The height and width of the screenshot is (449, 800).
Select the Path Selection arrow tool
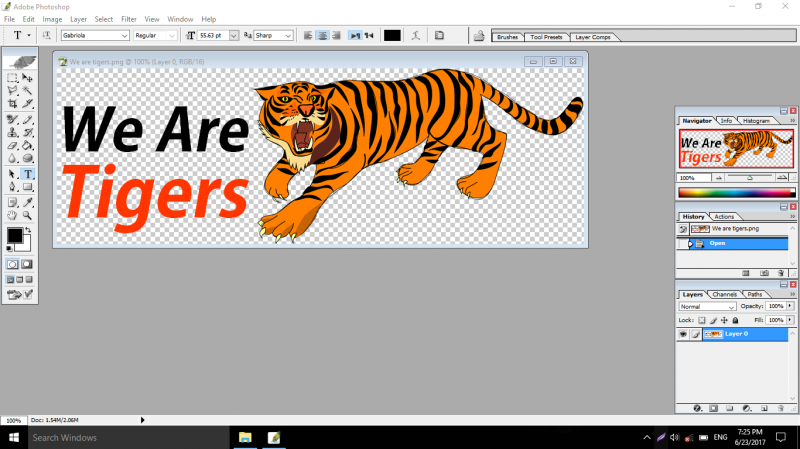12,174
